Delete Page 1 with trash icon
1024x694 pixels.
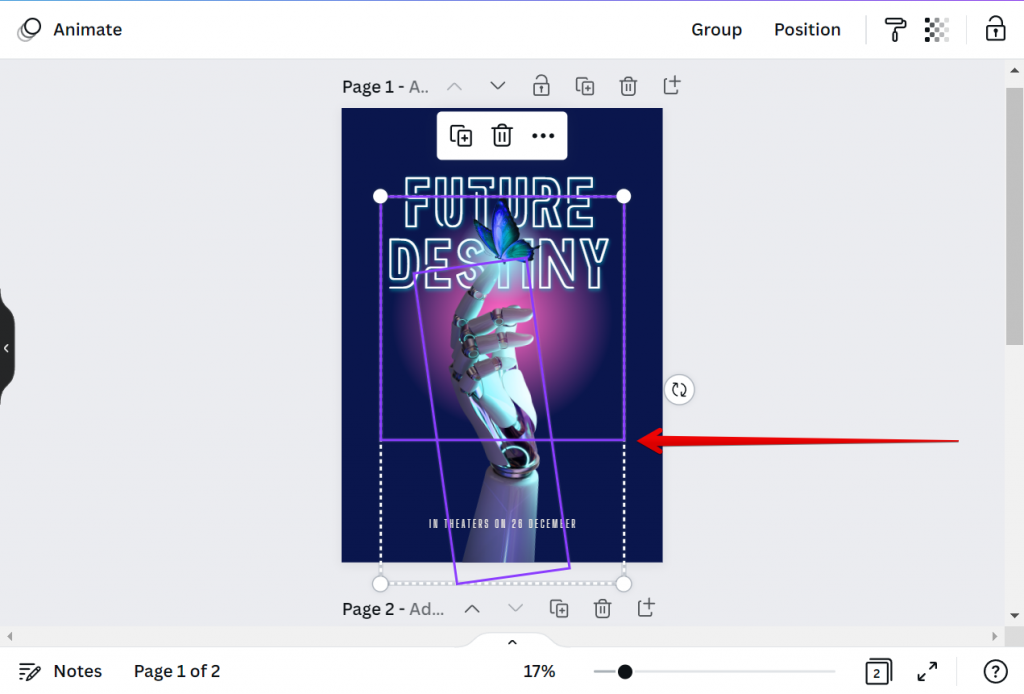(628, 86)
